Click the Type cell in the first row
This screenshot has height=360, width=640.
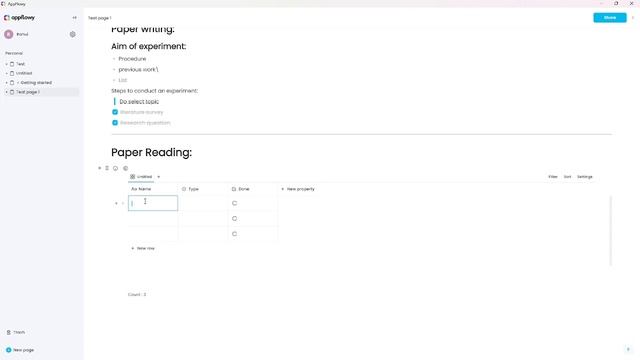[x=203, y=203]
